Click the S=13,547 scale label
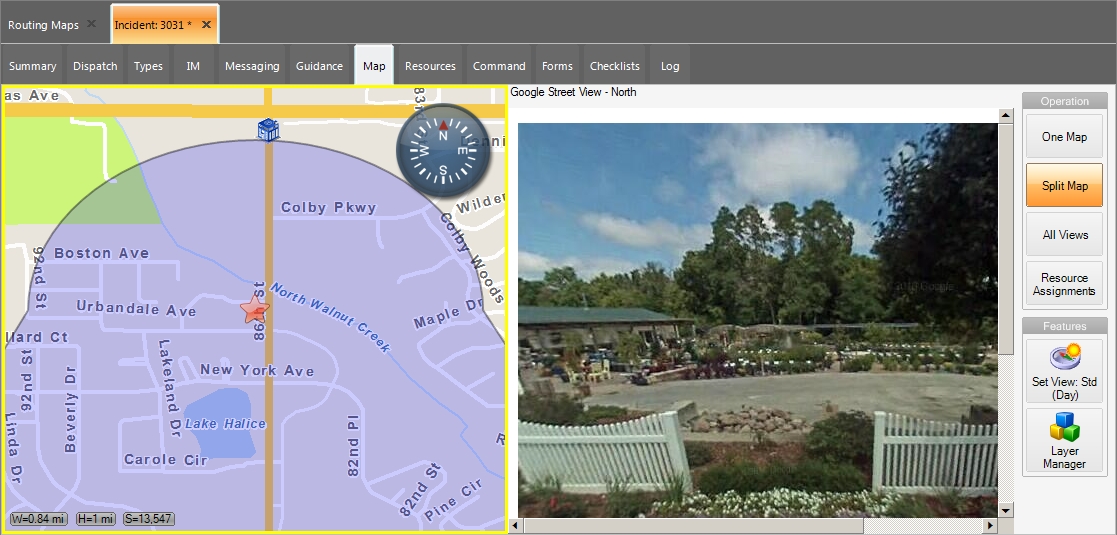This screenshot has width=1117, height=535. click(x=149, y=519)
